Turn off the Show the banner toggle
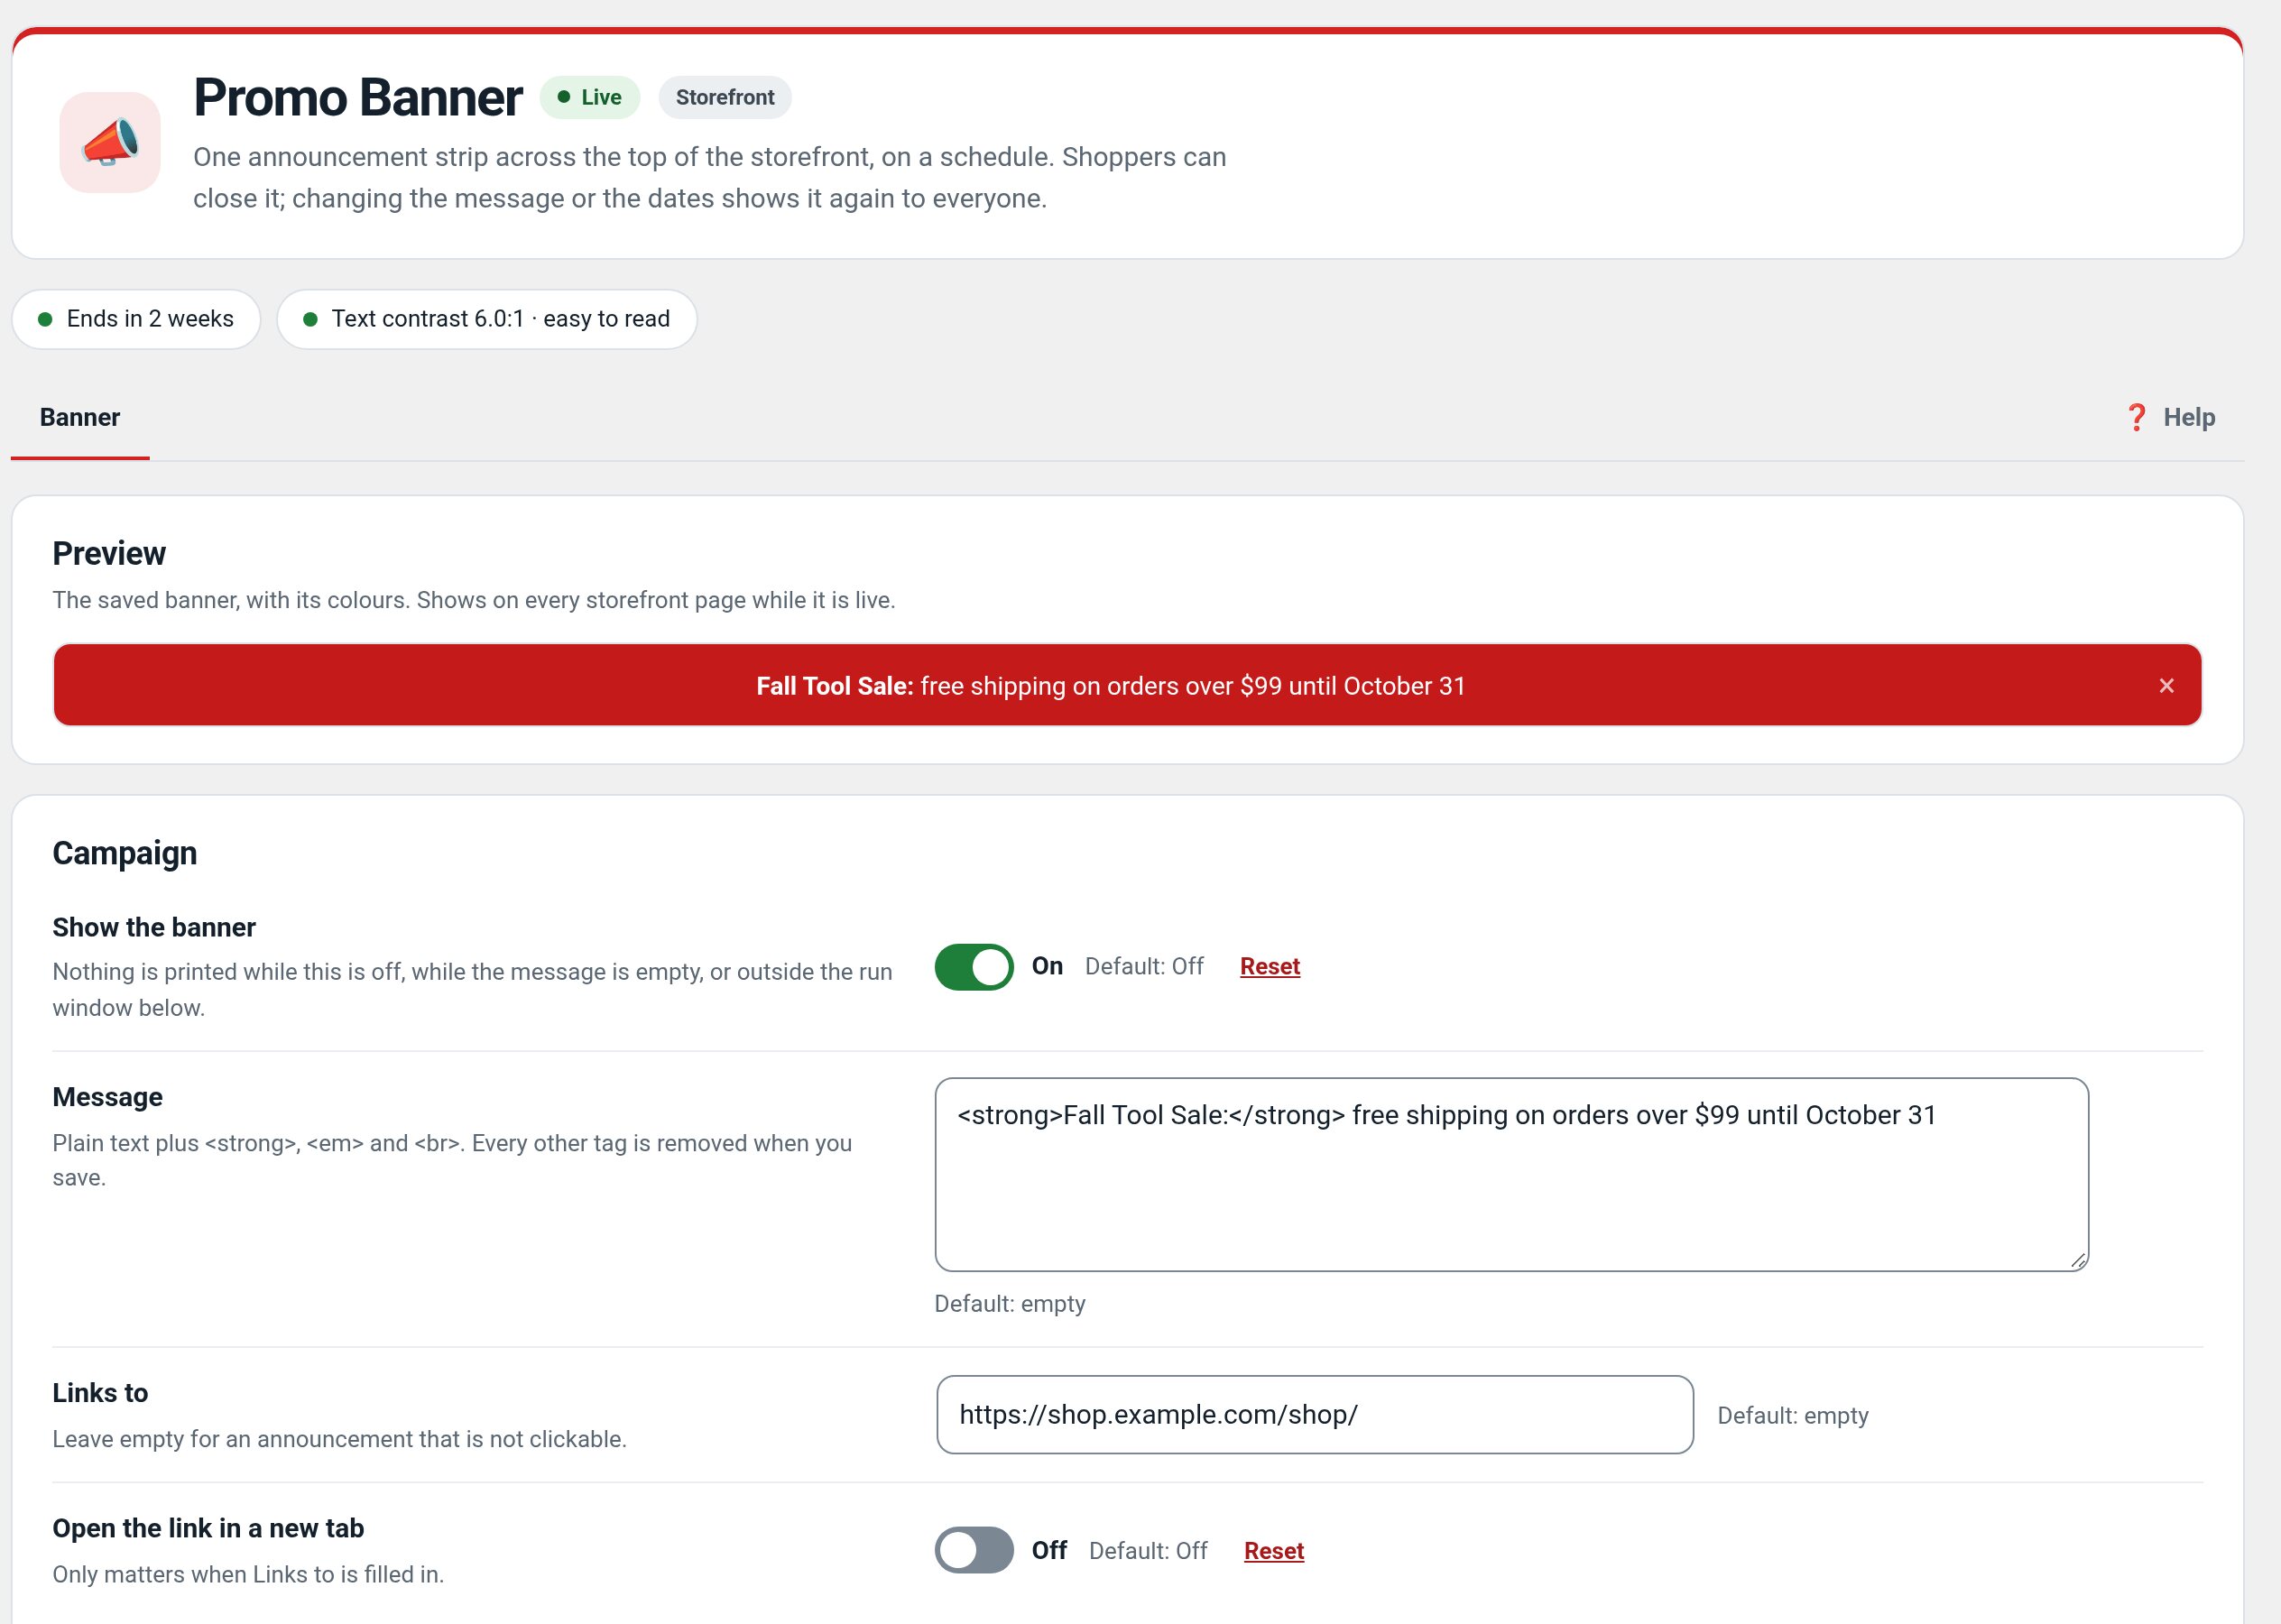Screen dimensions: 2281x1624 point(974,966)
